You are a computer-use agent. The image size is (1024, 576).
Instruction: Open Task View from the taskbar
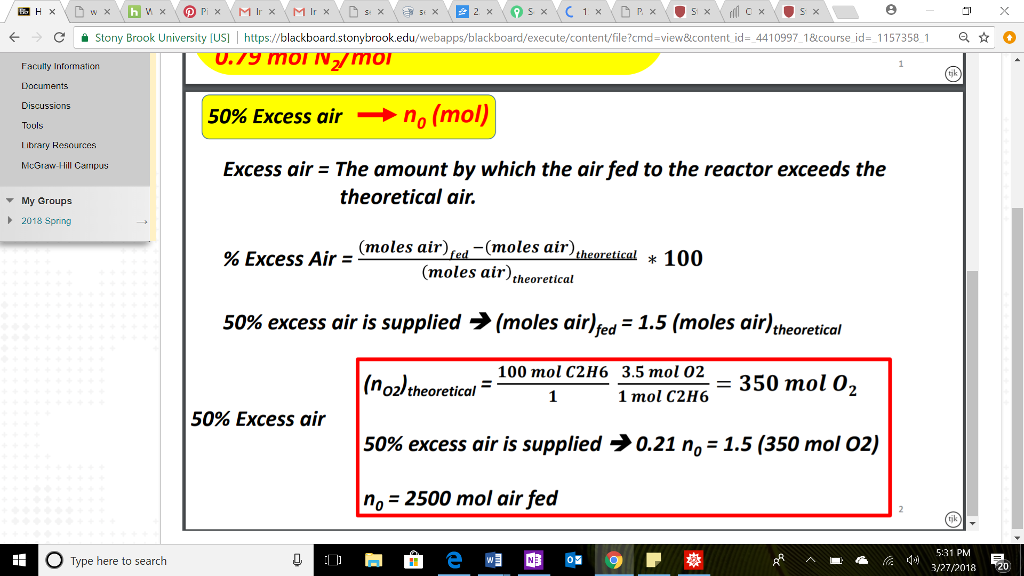point(333,560)
